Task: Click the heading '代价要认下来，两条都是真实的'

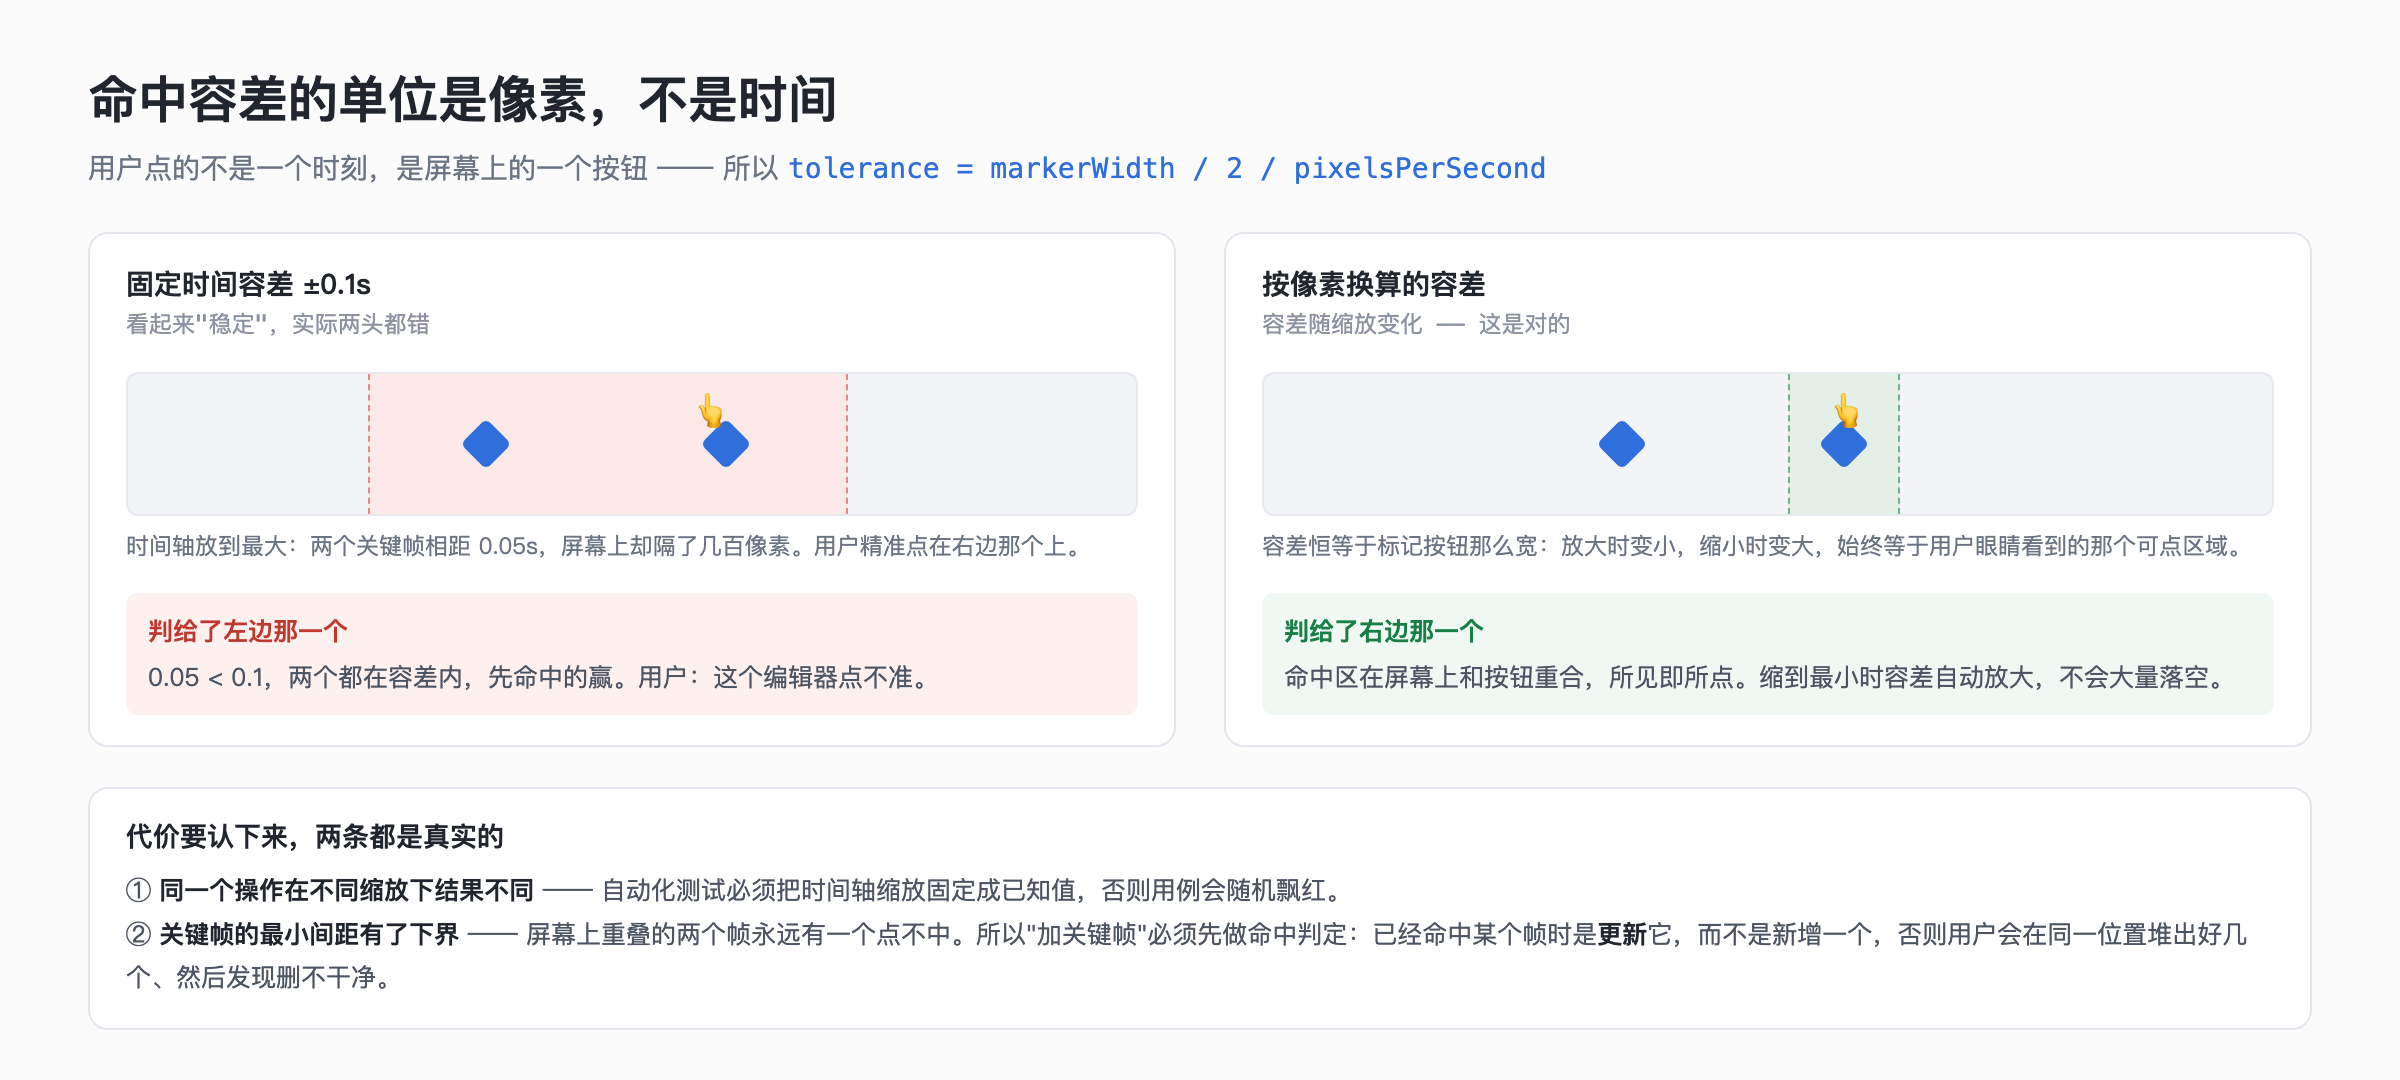Action: [x=314, y=837]
